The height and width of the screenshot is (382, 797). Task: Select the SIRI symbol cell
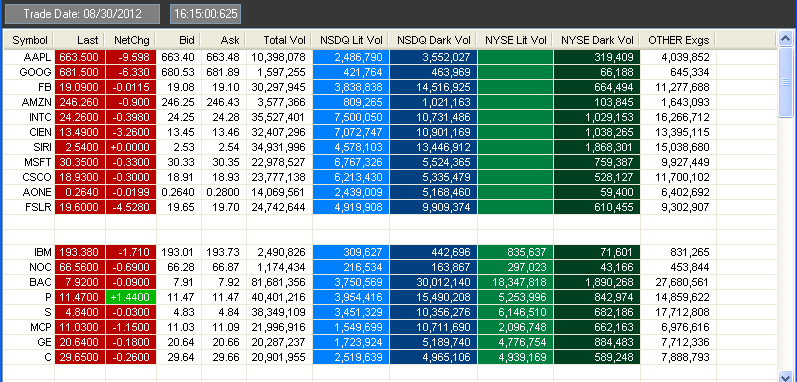(x=29, y=147)
